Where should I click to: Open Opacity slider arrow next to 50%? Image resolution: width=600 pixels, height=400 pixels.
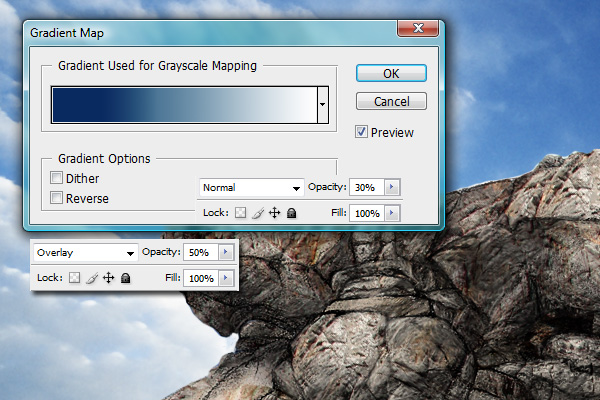[226, 252]
